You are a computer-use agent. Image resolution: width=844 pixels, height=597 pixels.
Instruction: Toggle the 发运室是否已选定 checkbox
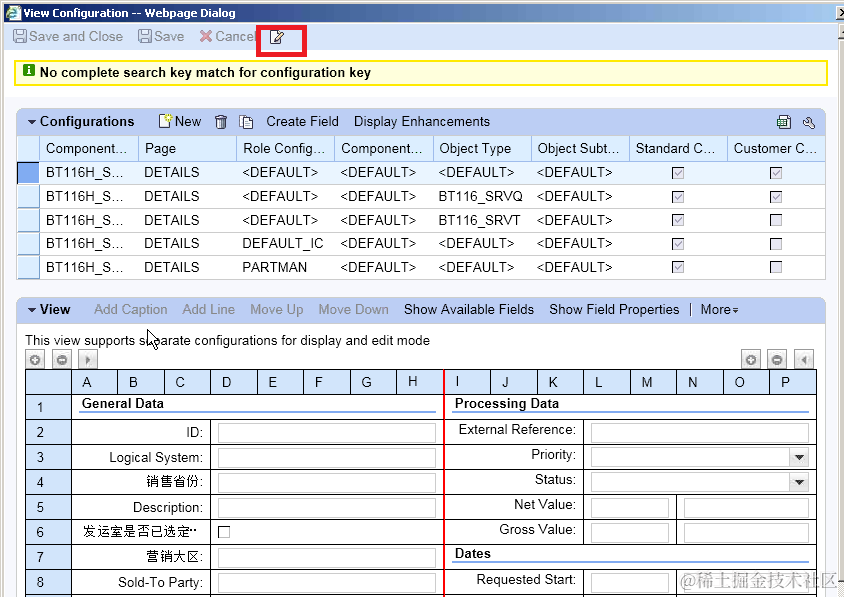pyautogui.click(x=224, y=532)
